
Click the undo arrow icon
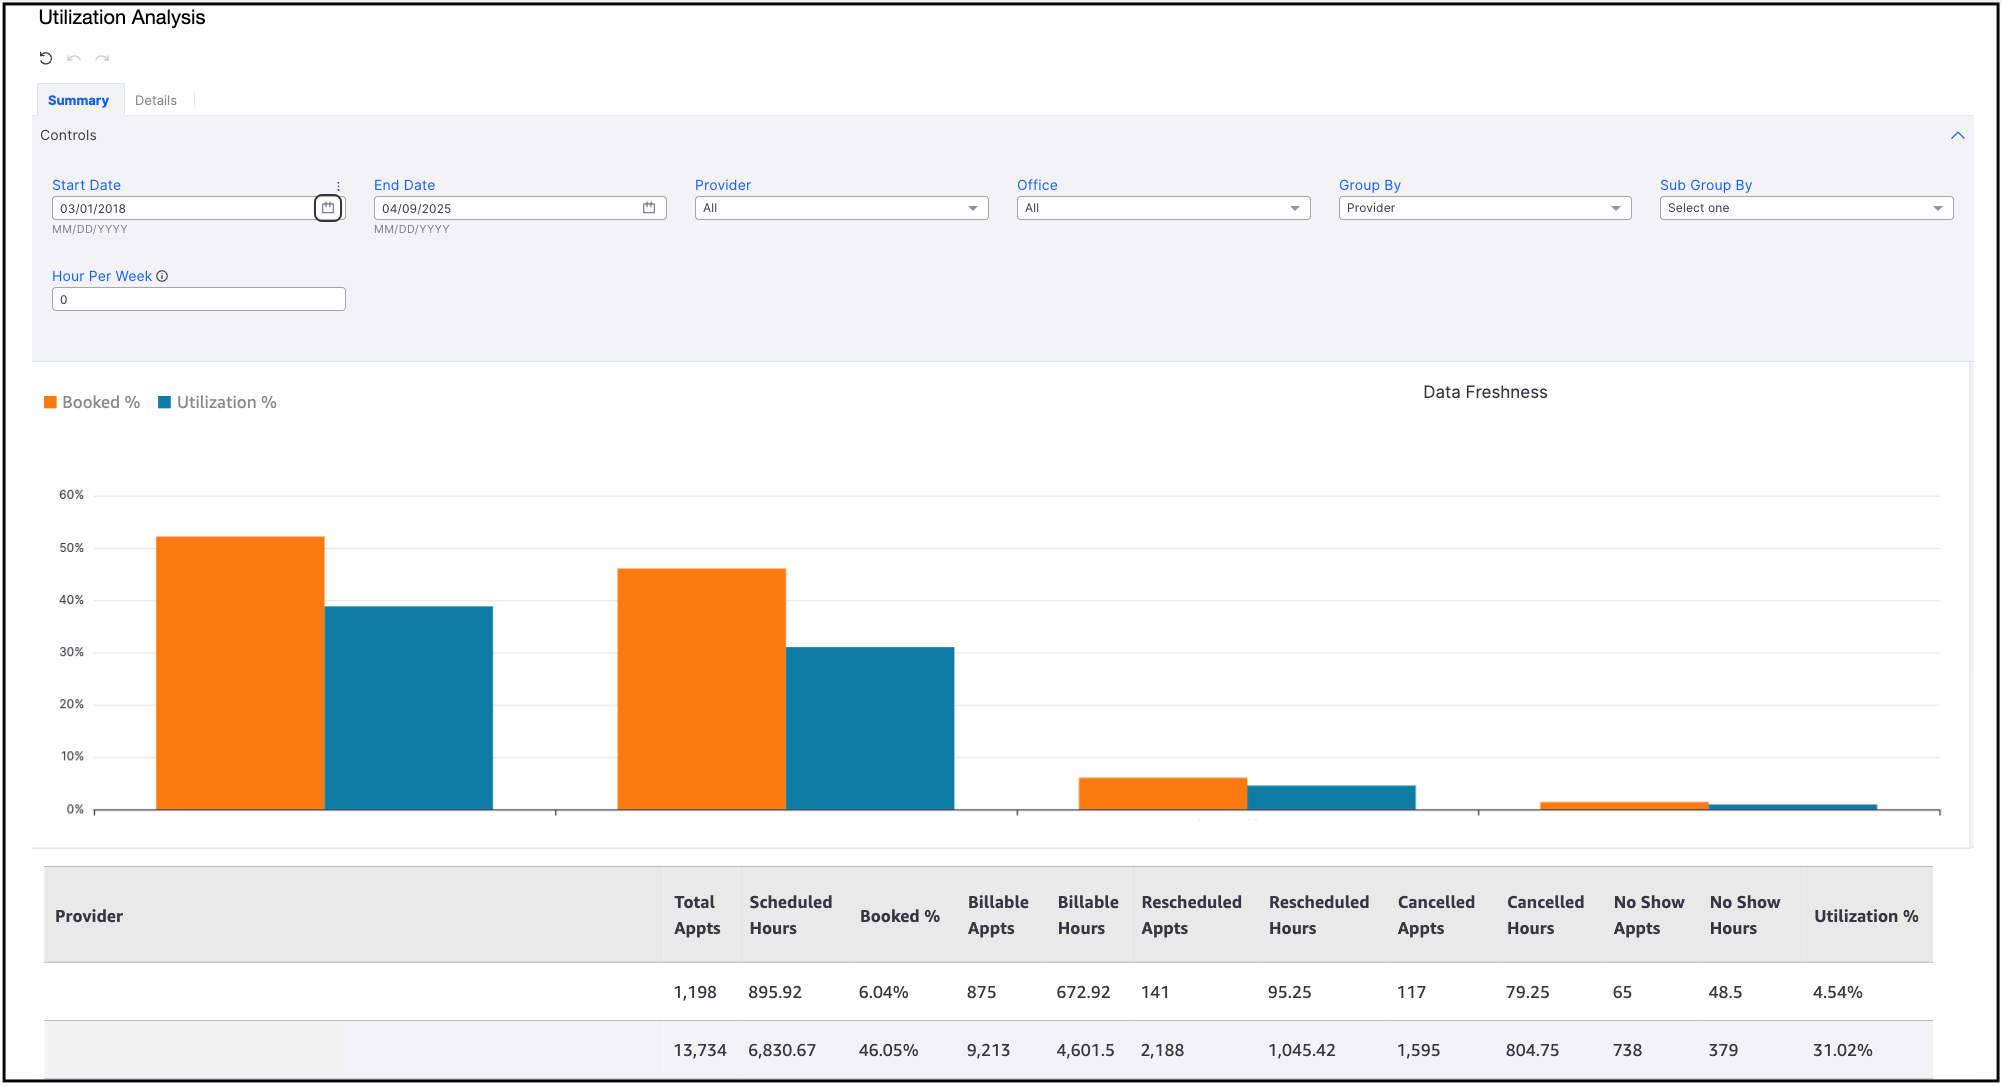point(74,58)
